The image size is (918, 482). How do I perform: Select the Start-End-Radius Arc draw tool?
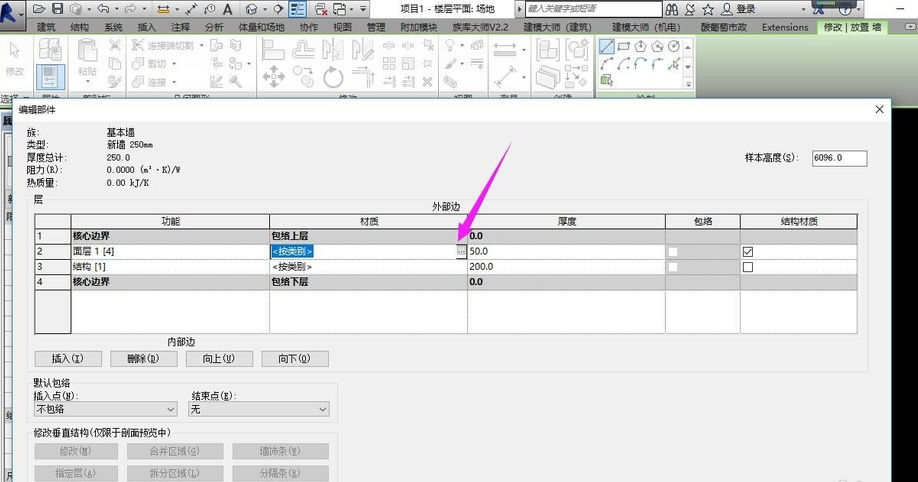pyautogui.click(x=607, y=64)
